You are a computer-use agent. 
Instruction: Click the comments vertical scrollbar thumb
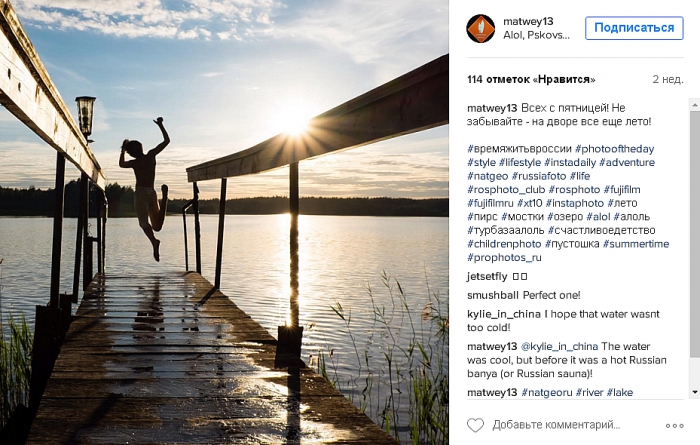click(695, 234)
